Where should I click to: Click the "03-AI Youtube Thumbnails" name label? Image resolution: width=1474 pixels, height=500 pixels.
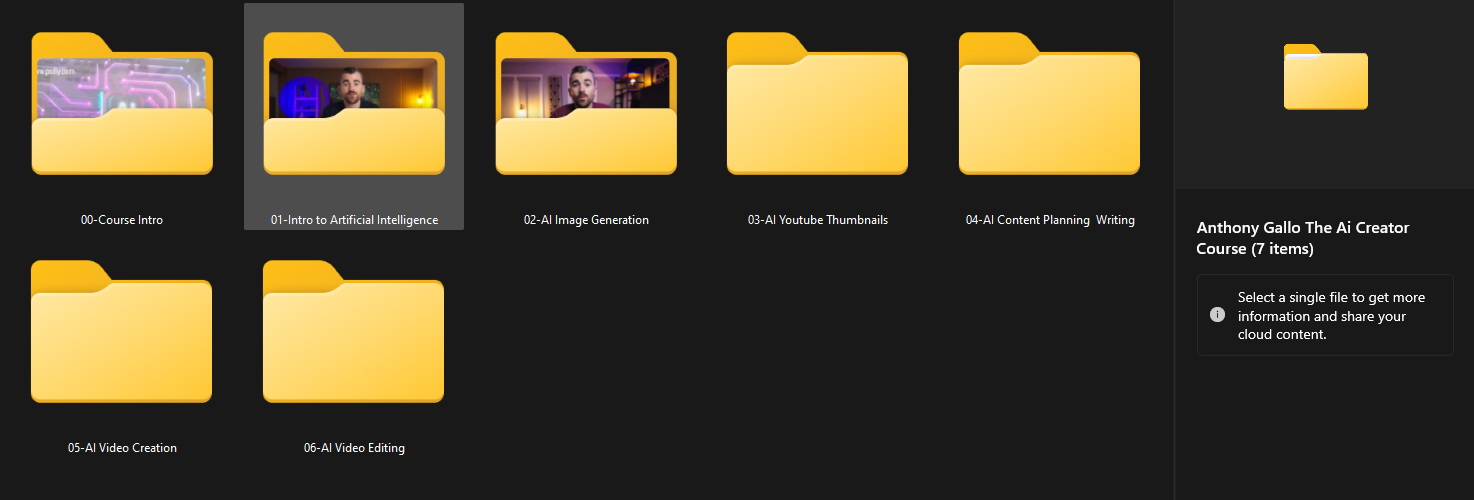817,220
